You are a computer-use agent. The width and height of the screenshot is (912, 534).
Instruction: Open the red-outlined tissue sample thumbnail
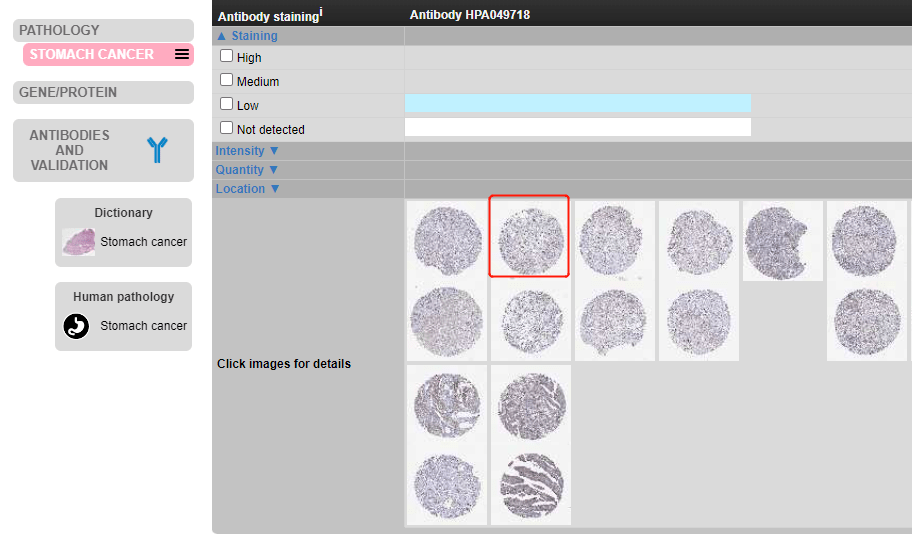pos(530,236)
